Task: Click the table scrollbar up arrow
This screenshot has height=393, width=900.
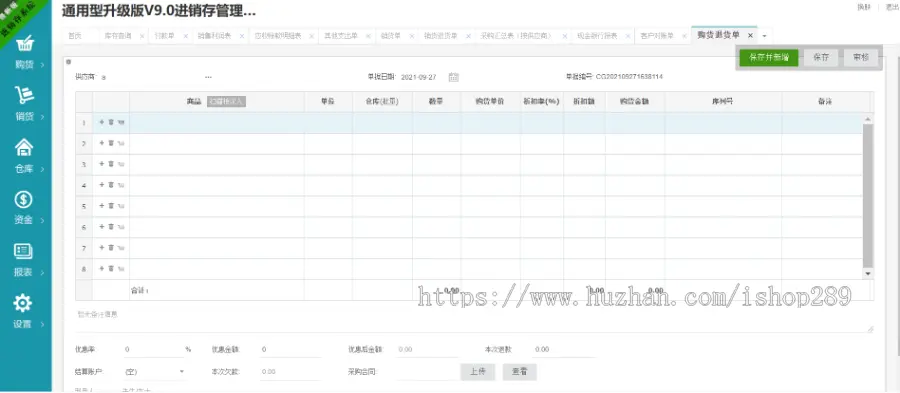Action: pos(867,119)
